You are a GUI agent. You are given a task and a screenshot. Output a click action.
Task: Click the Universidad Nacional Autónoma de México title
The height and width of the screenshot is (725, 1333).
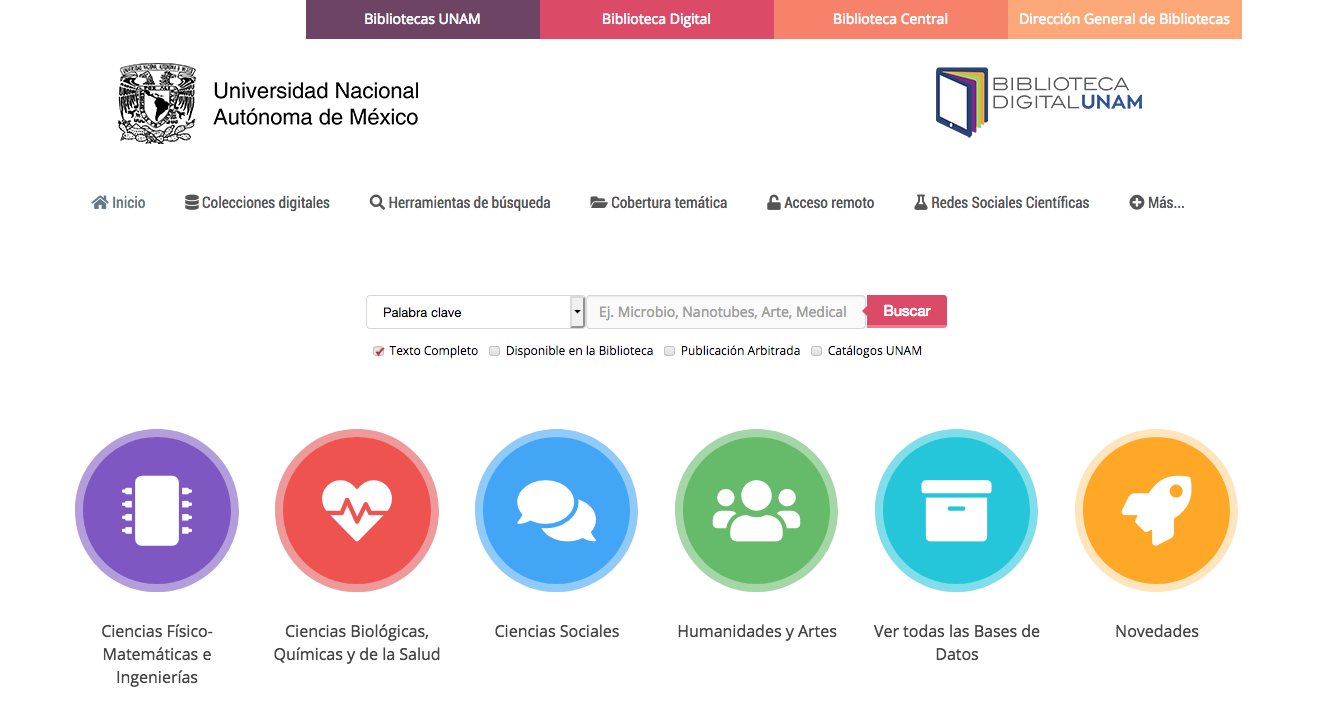pos(316,104)
